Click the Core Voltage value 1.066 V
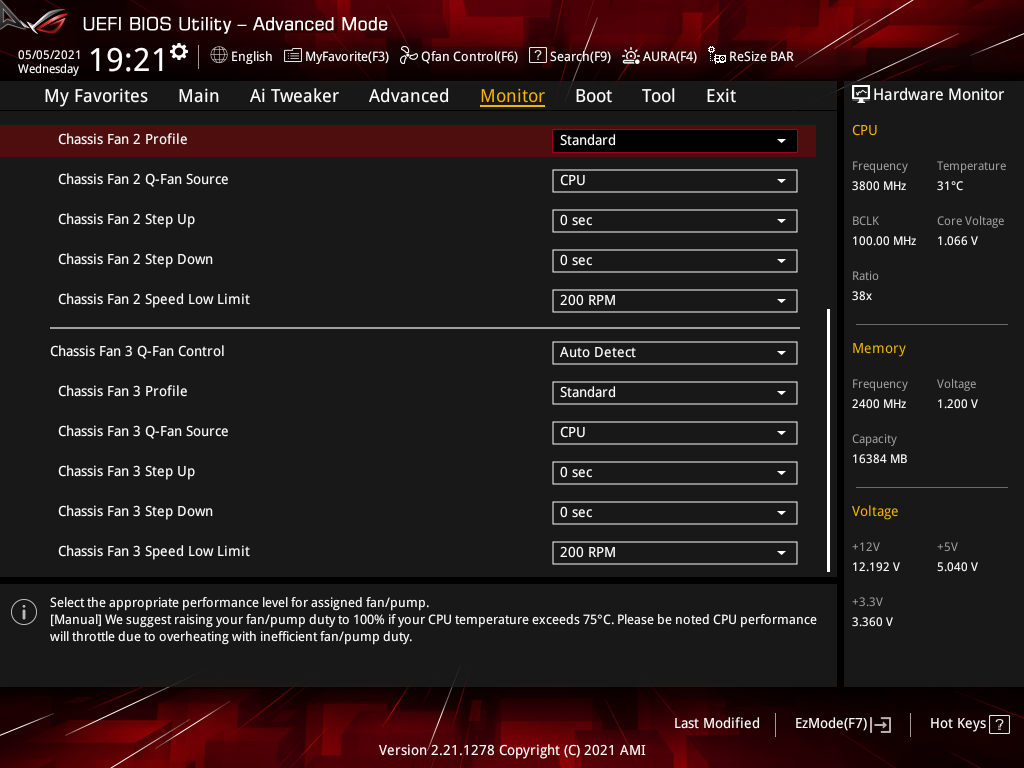 coord(957,241)
